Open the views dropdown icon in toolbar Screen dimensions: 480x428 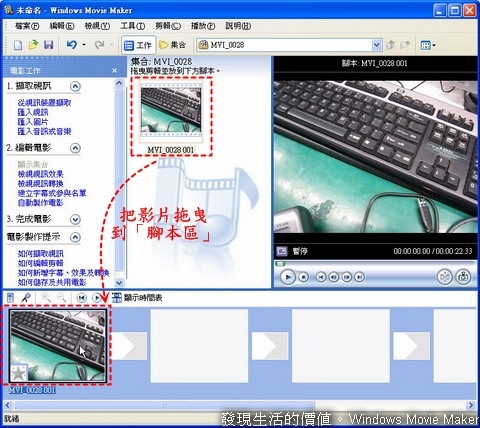(428, 45)
